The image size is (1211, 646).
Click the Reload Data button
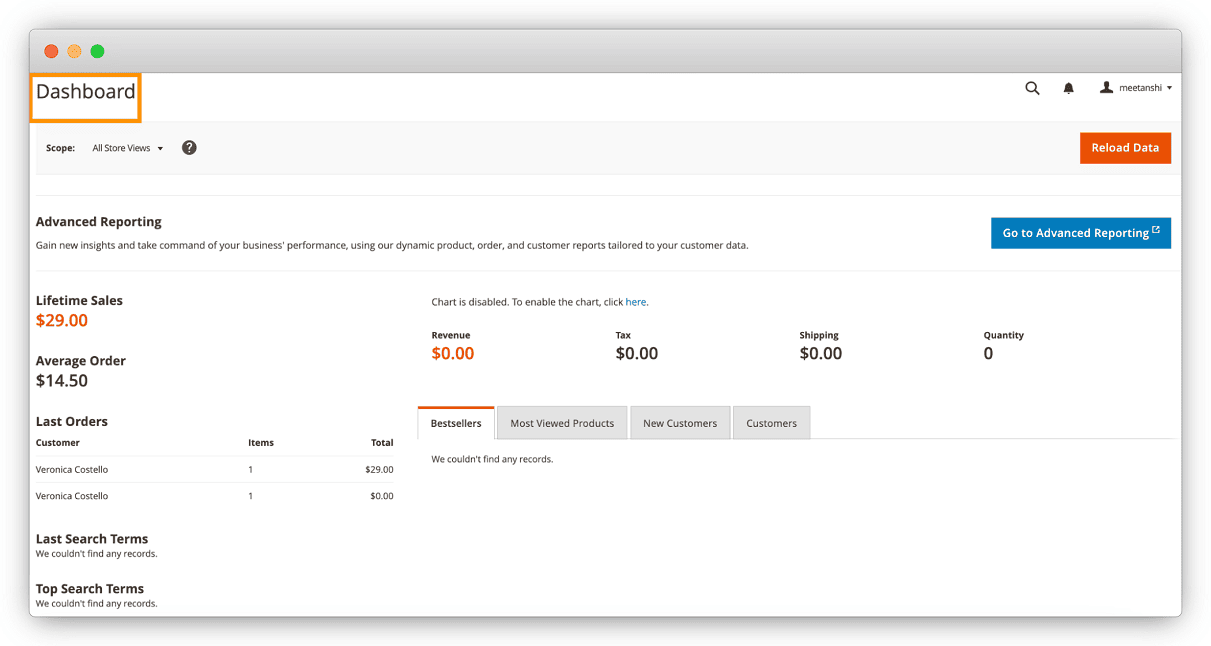(x=1125, y=148)
